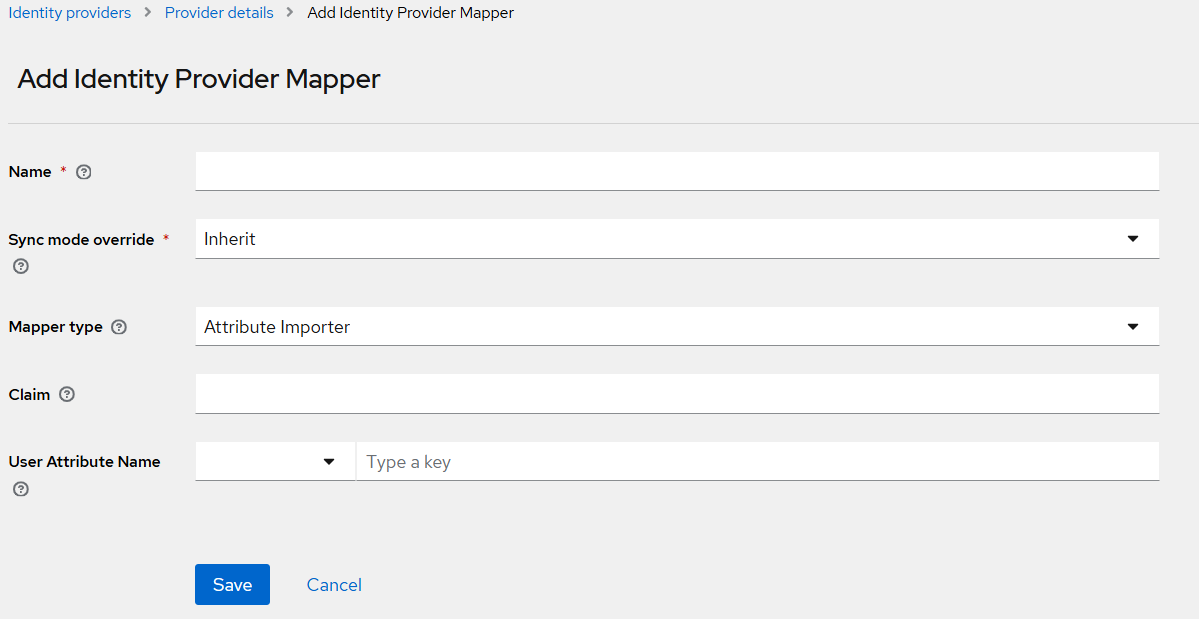Click the 'Mapper type' field label
The image size is (1199, 619).
tap(56, 327)
